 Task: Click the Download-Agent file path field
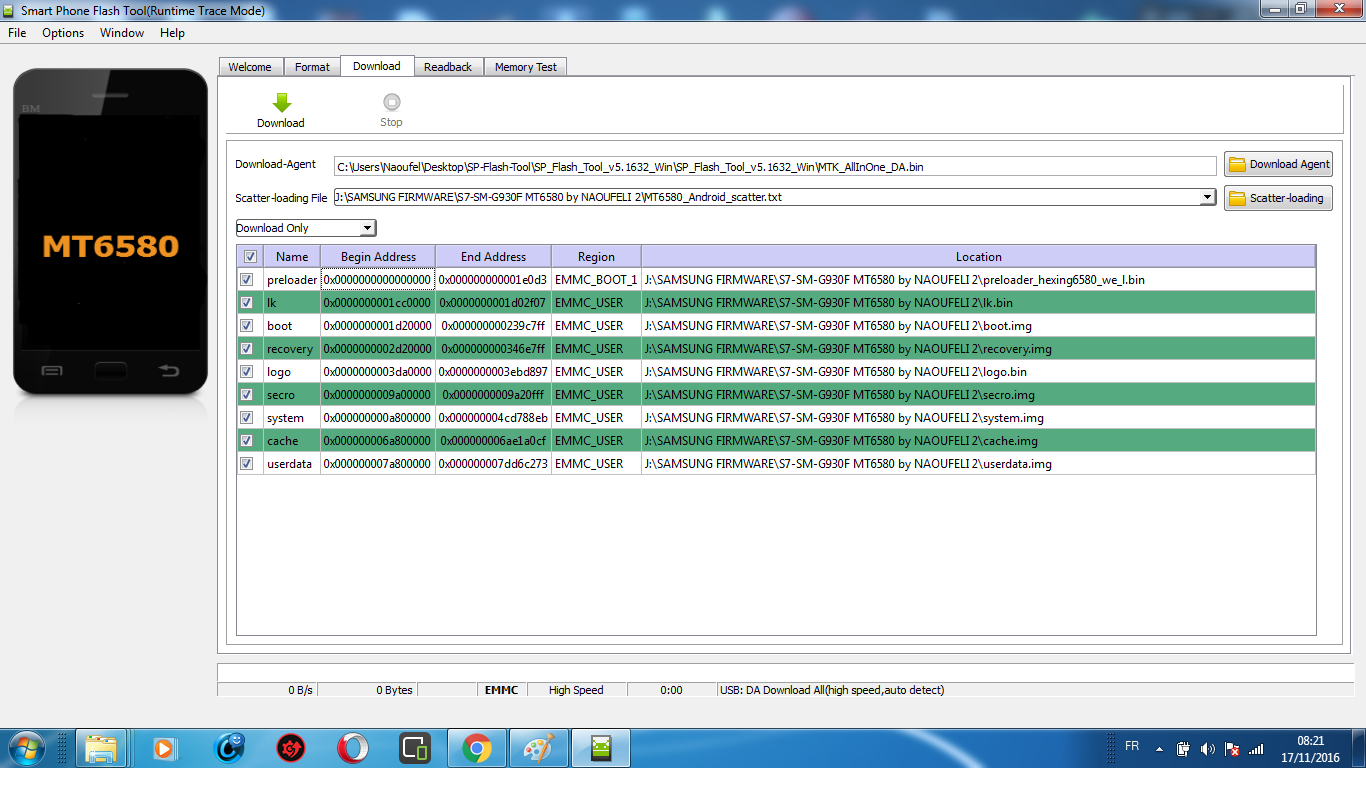tap(774, 166)
